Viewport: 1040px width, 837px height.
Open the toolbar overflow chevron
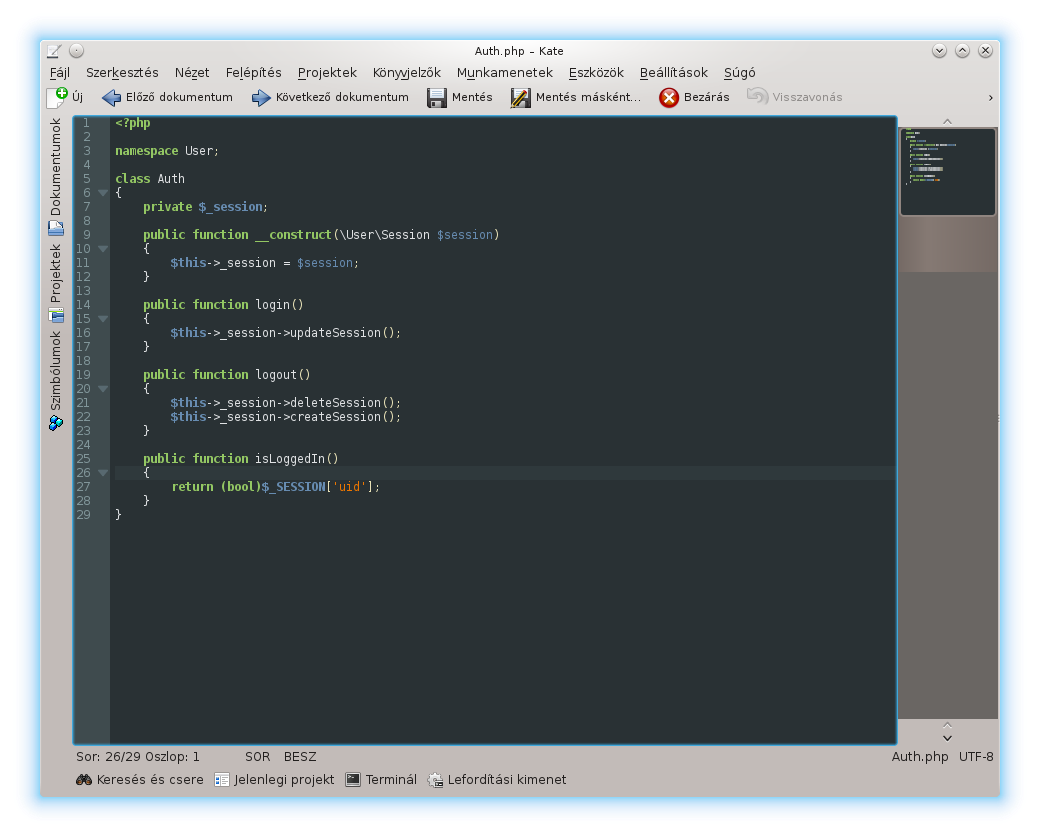[x=990, y=97]
